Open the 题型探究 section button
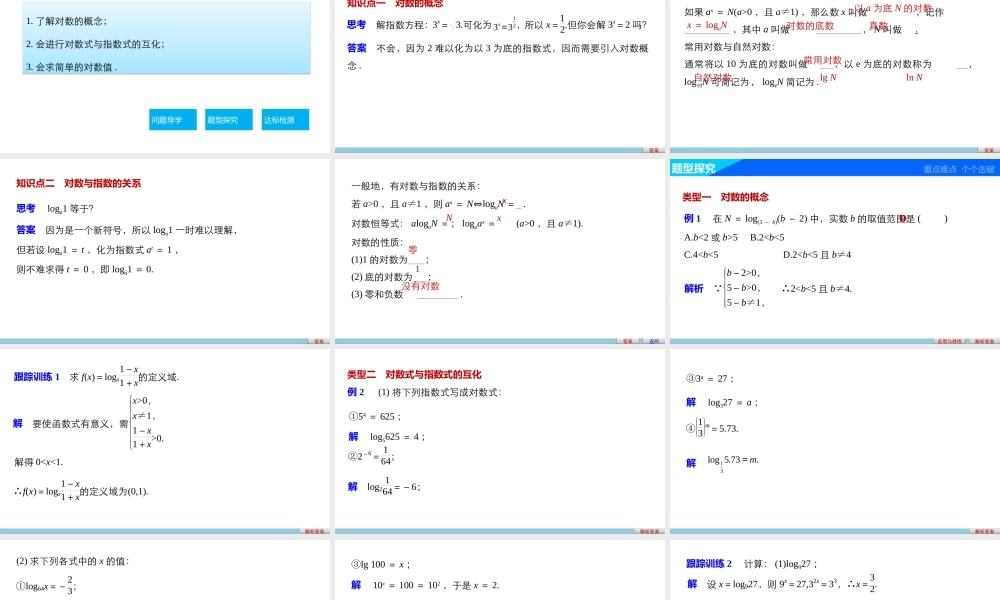 pyautogui.click(x=228, y=119)
